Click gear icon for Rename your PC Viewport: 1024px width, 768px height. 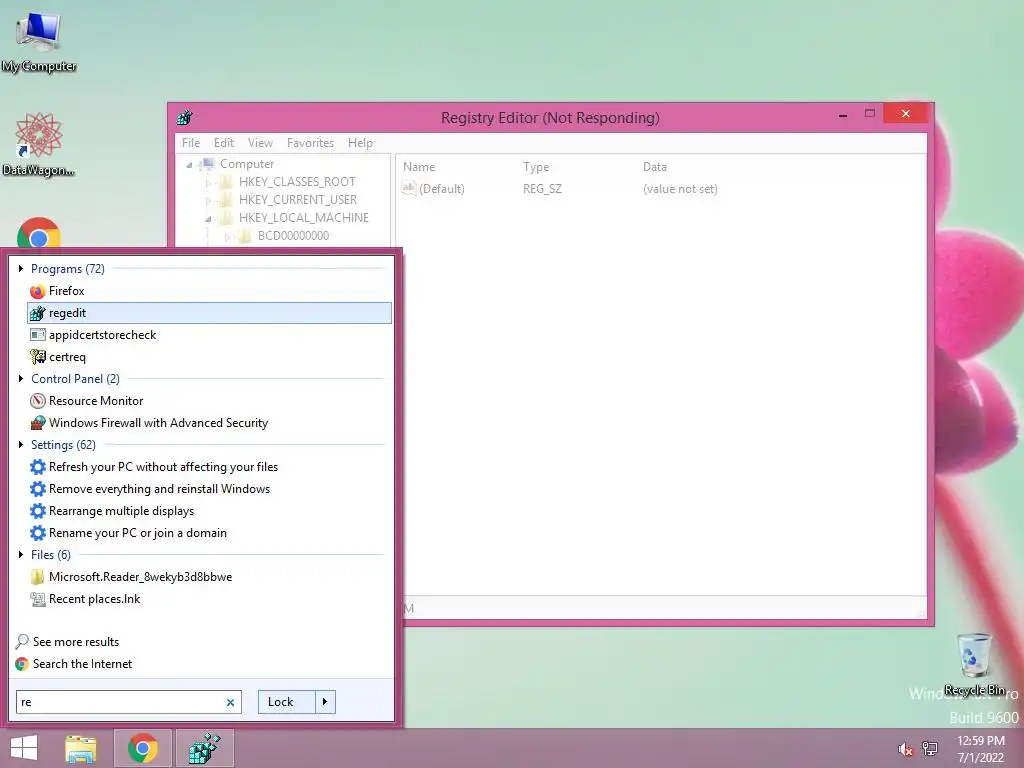click(x=38, y=533)
